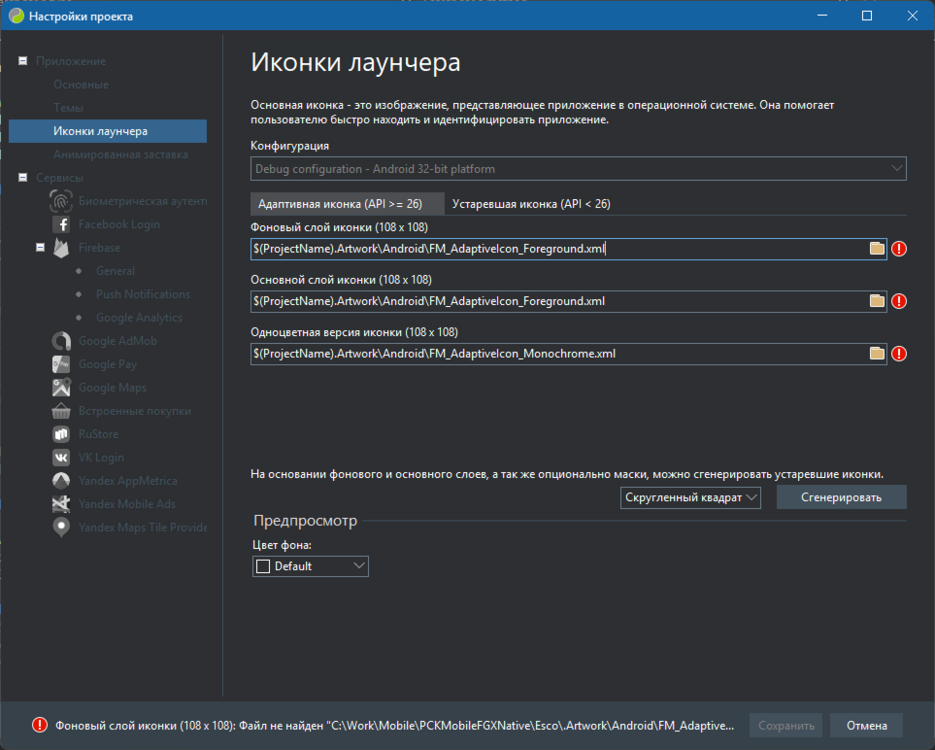Image resolution: width=935 pixels, height=750 pixels.
Task: Select the Встроенные покупки label
Action: click(x=135, y=411)
